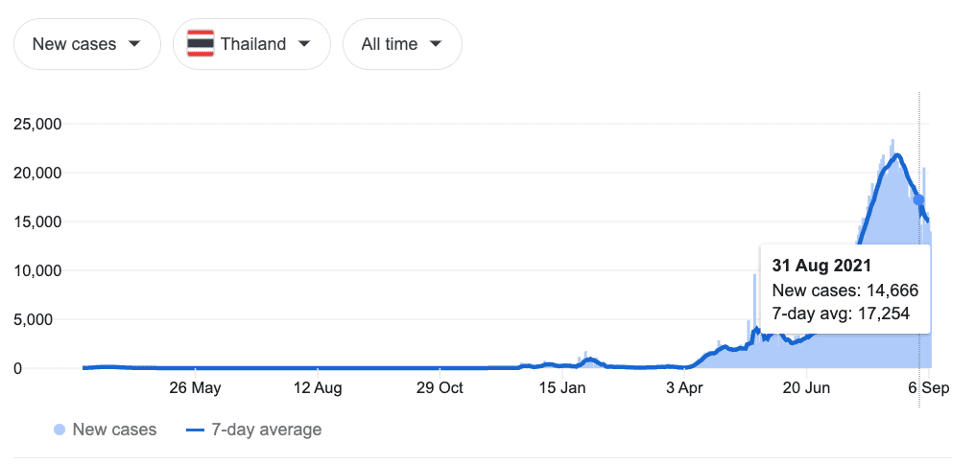Screen dimensions: 977x466
Task: Click the 15 Jan axis date label
Action: (562, 389)
